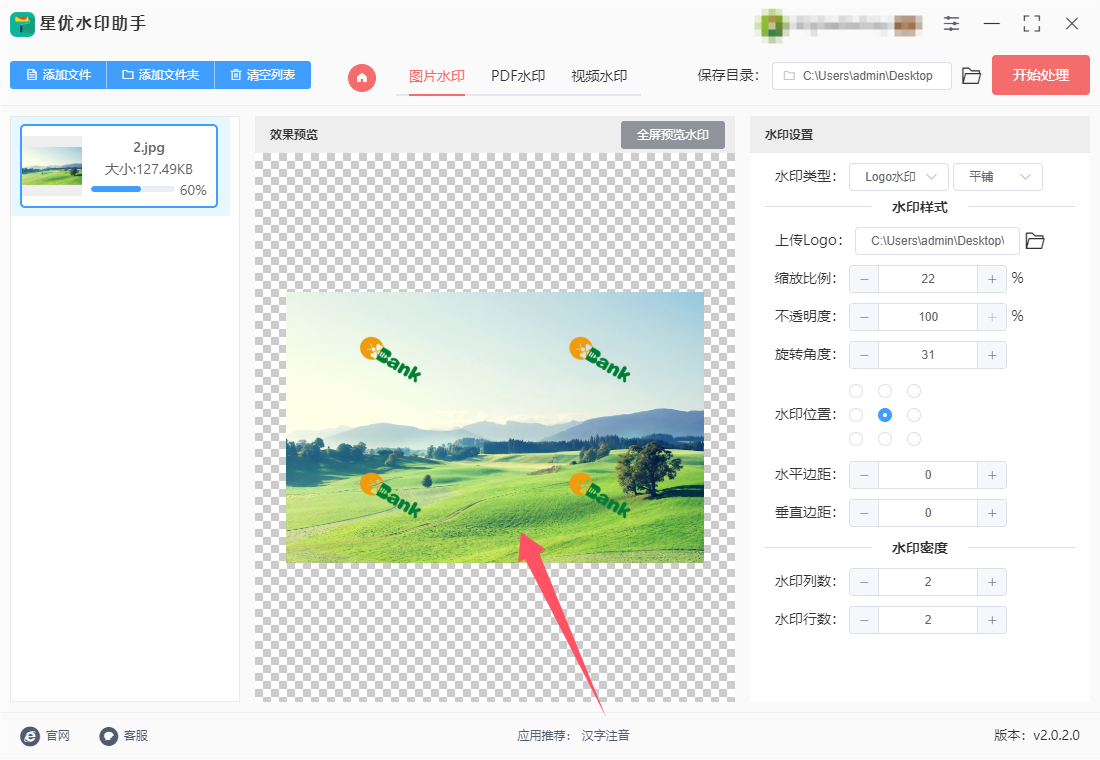Image resolution: width=1100 pixels, height=760 pixels.
Task: Click the app logo in title bar
Action: (22, 24)
